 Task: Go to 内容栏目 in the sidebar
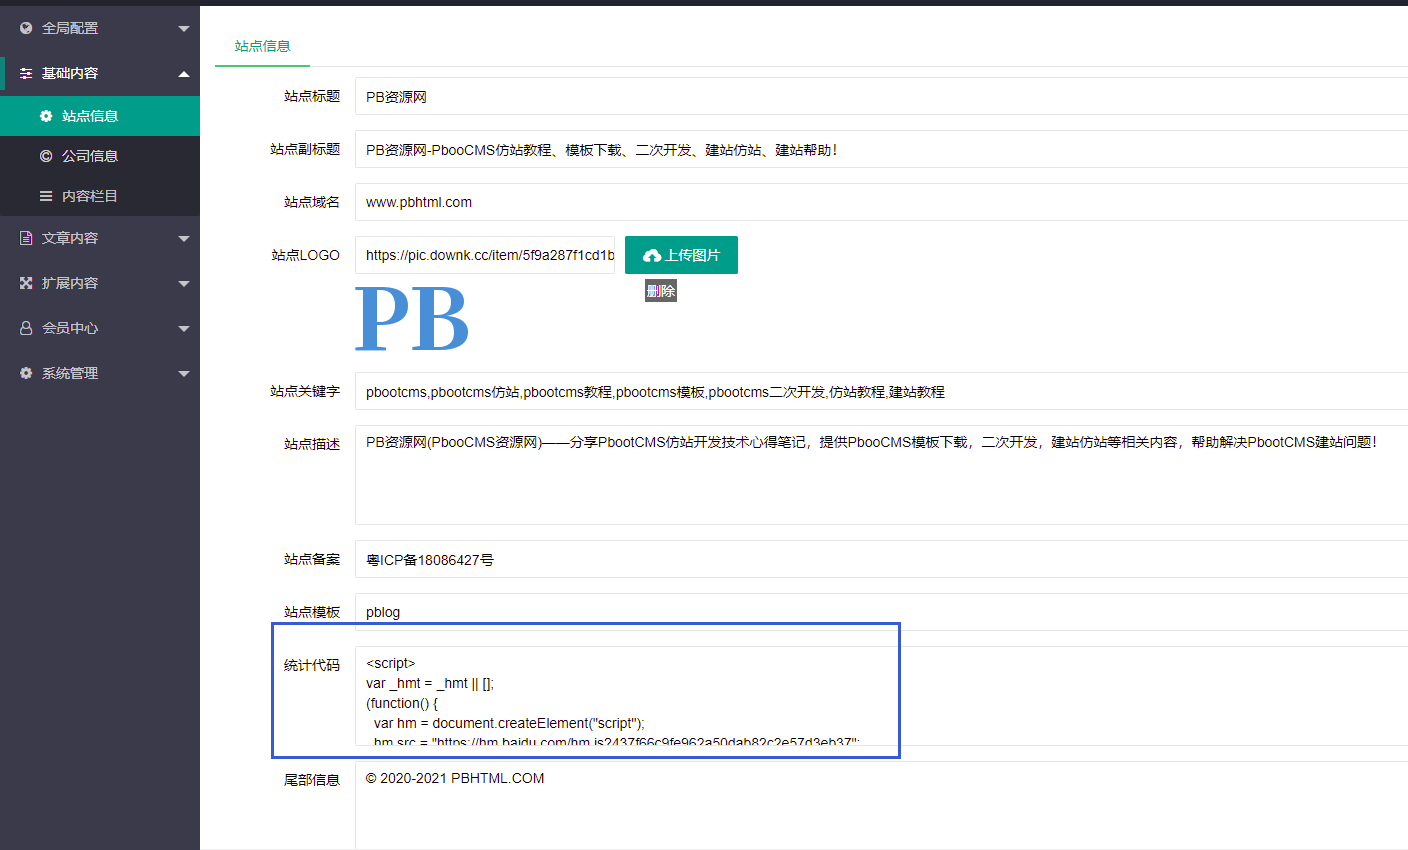(100, 196)
